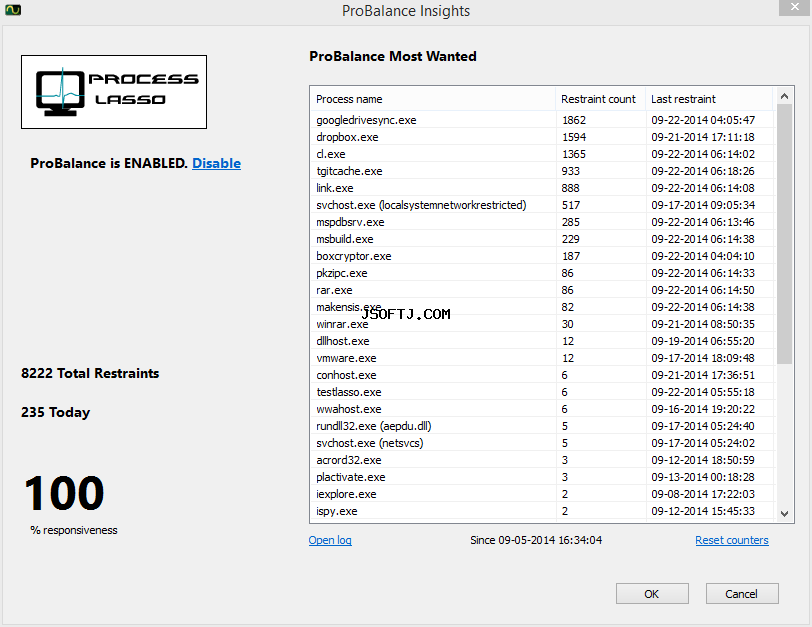Select the googledrivesync.exe row
The image size is (812, 627).
click(x=542, y=120)
